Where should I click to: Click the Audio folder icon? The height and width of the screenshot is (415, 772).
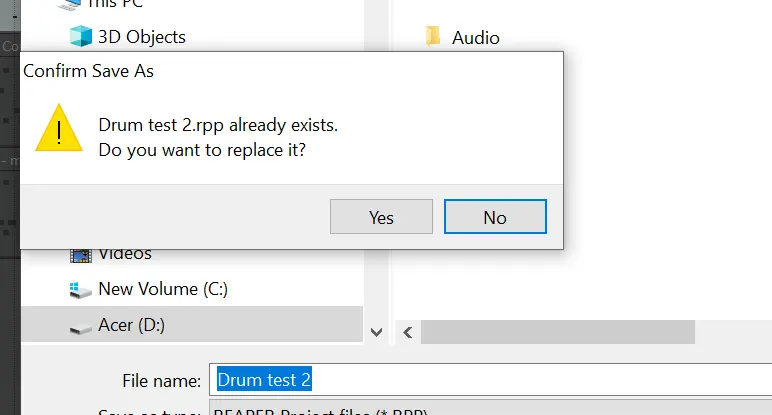click(x=433, y=37)
